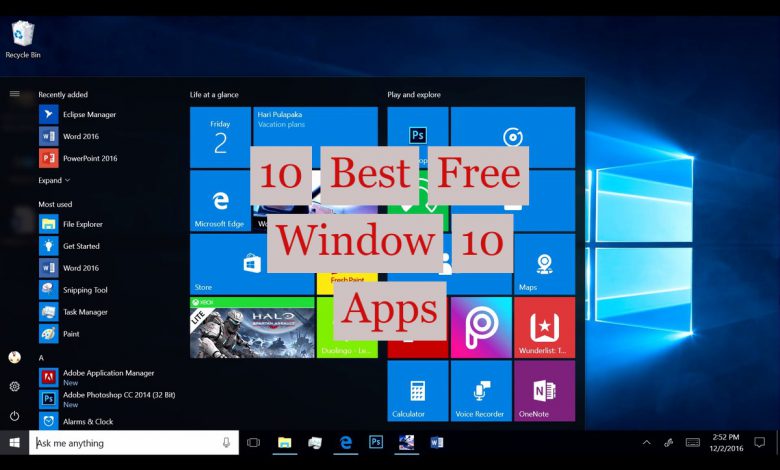
Task: Open the Microsoft Edge tile
Action: coord(220,201)
